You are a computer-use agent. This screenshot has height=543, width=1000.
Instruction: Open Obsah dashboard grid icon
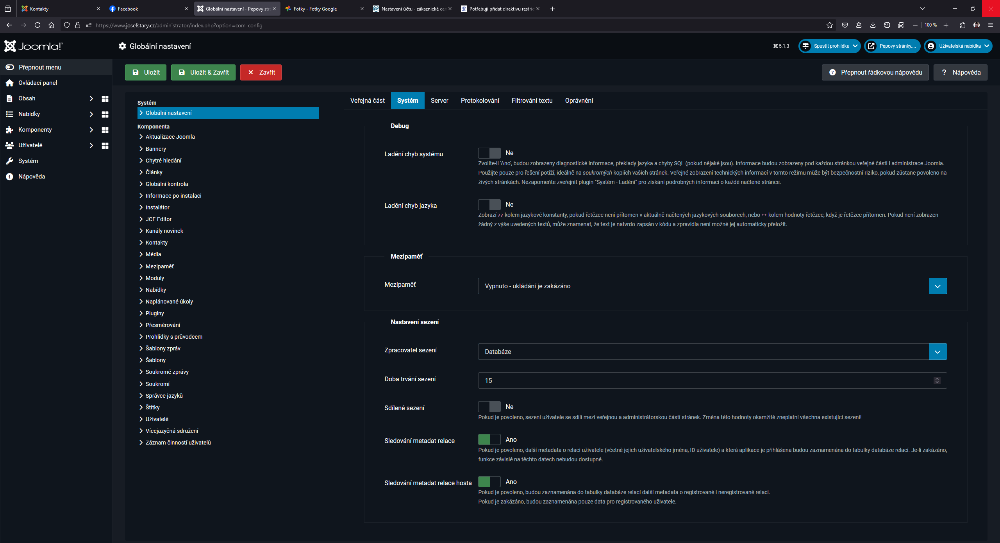pyautogui.click(x=105, y=98)
